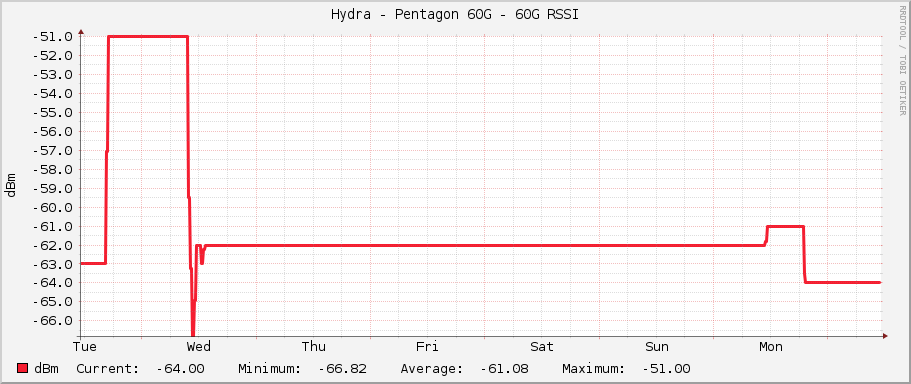Click the 'Current: -64.00' legend value

[x=140, y=369]
